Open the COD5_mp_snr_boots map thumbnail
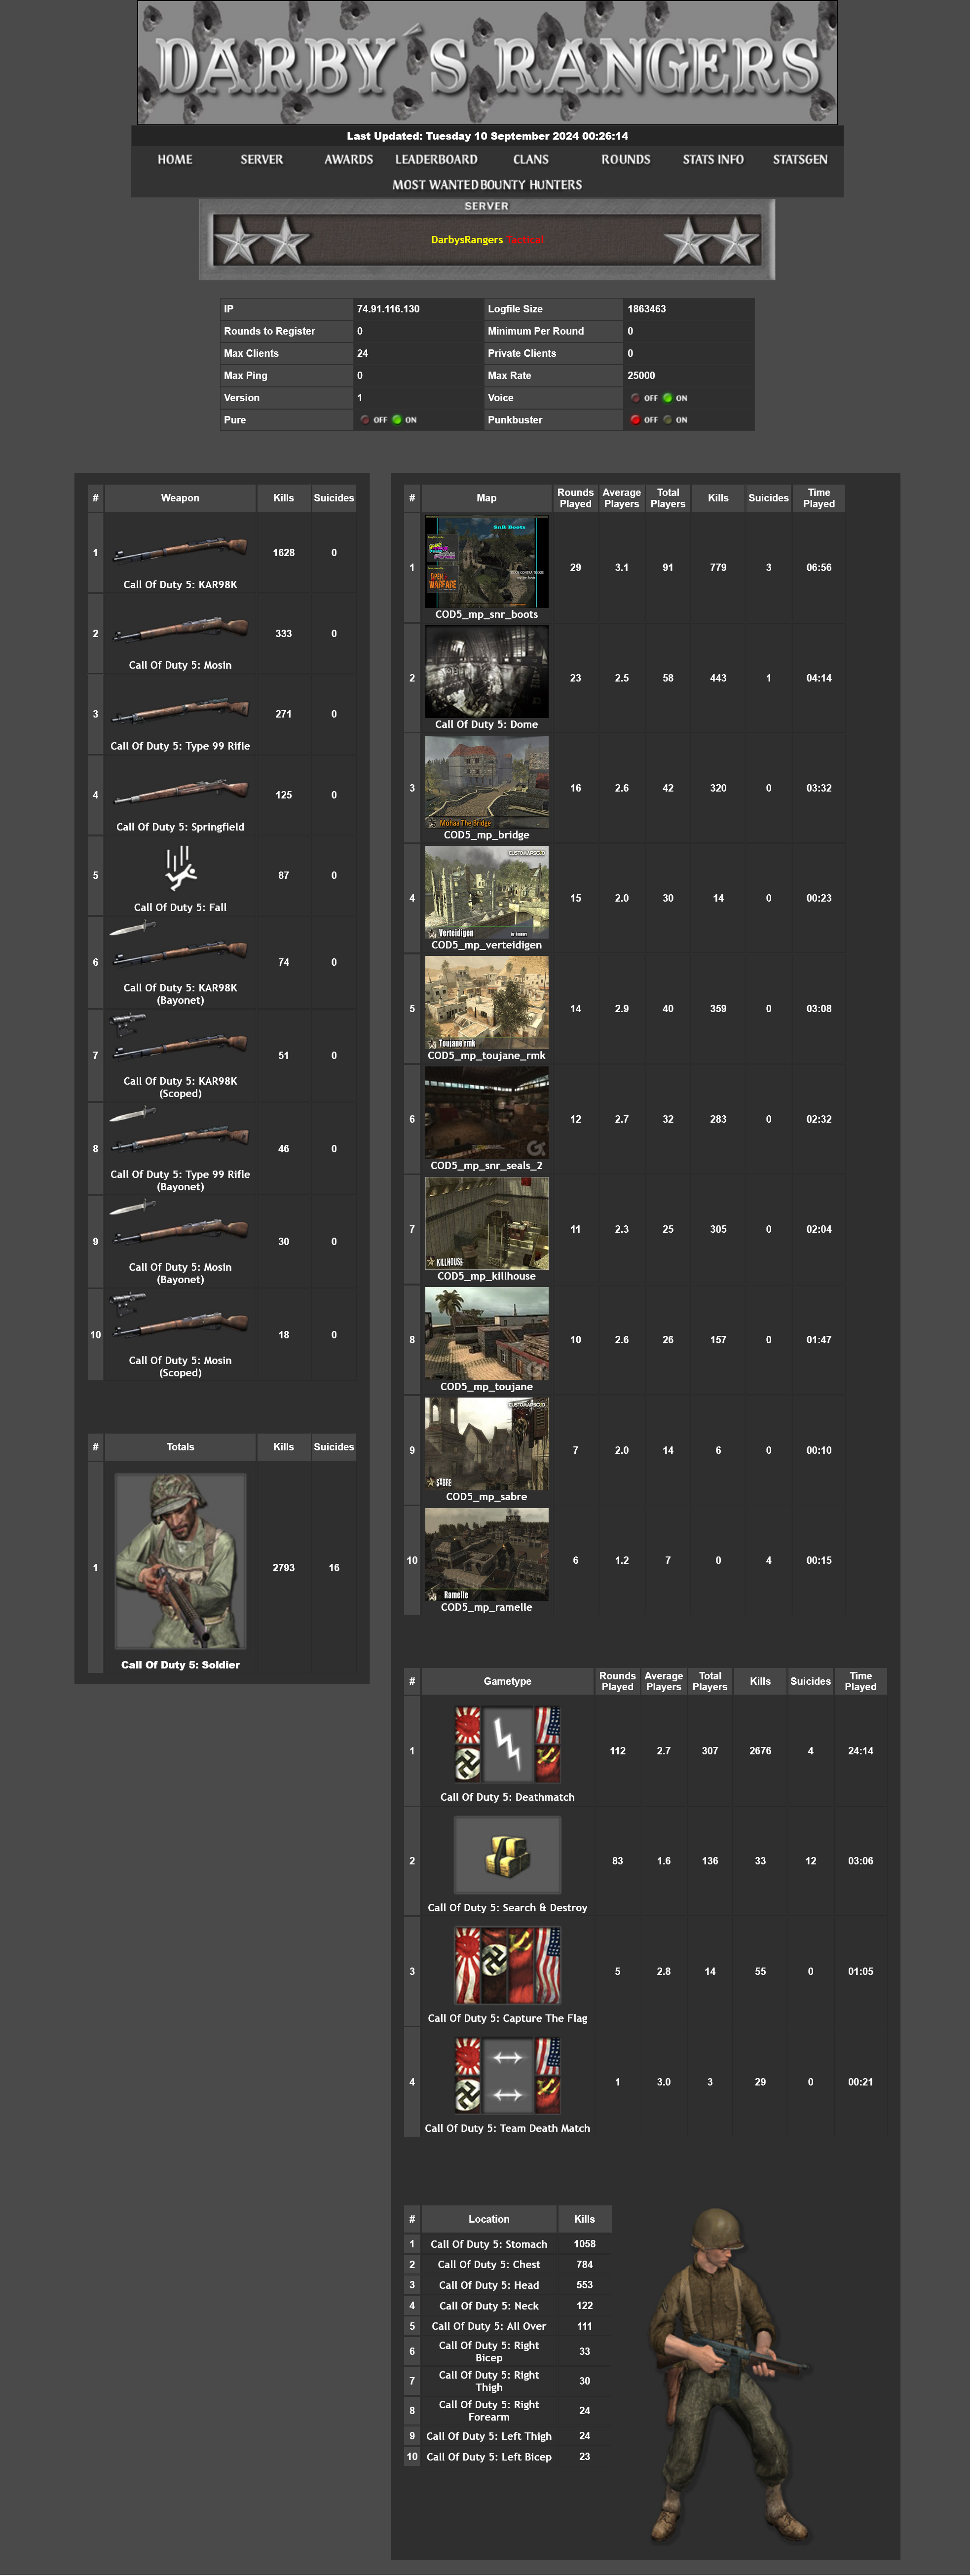 click(487, 561)
